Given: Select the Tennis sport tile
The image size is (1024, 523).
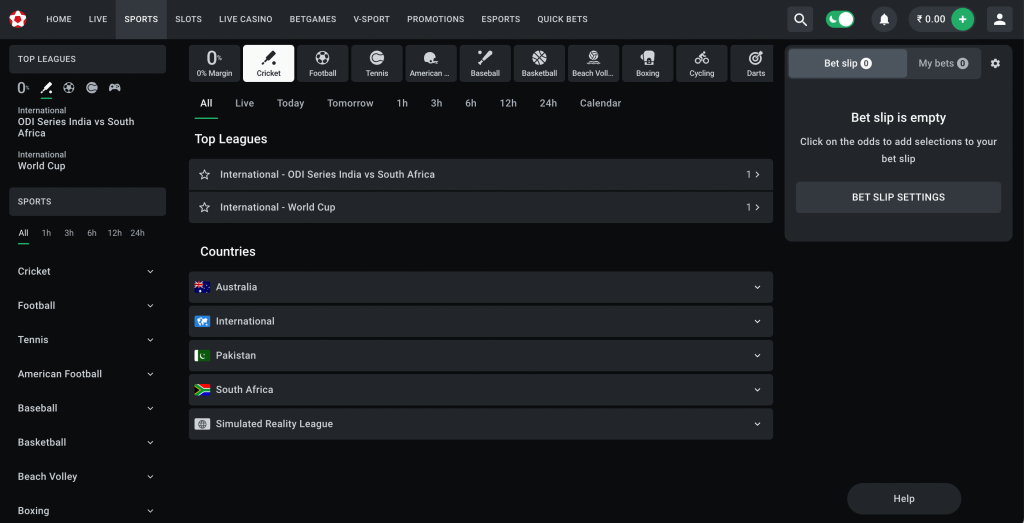Looking at the screenshot, I should [377, 63].
